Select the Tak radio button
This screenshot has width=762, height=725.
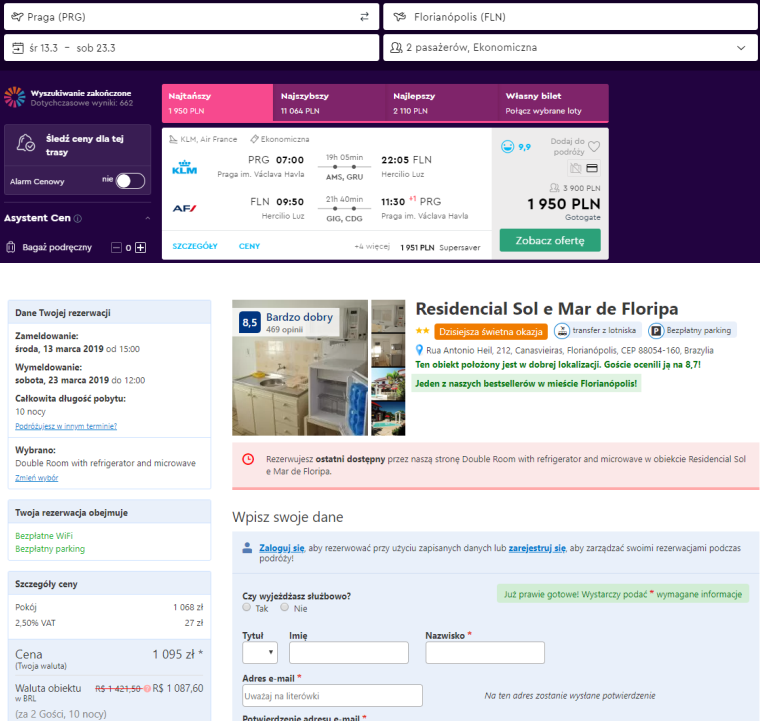[247, 607]
